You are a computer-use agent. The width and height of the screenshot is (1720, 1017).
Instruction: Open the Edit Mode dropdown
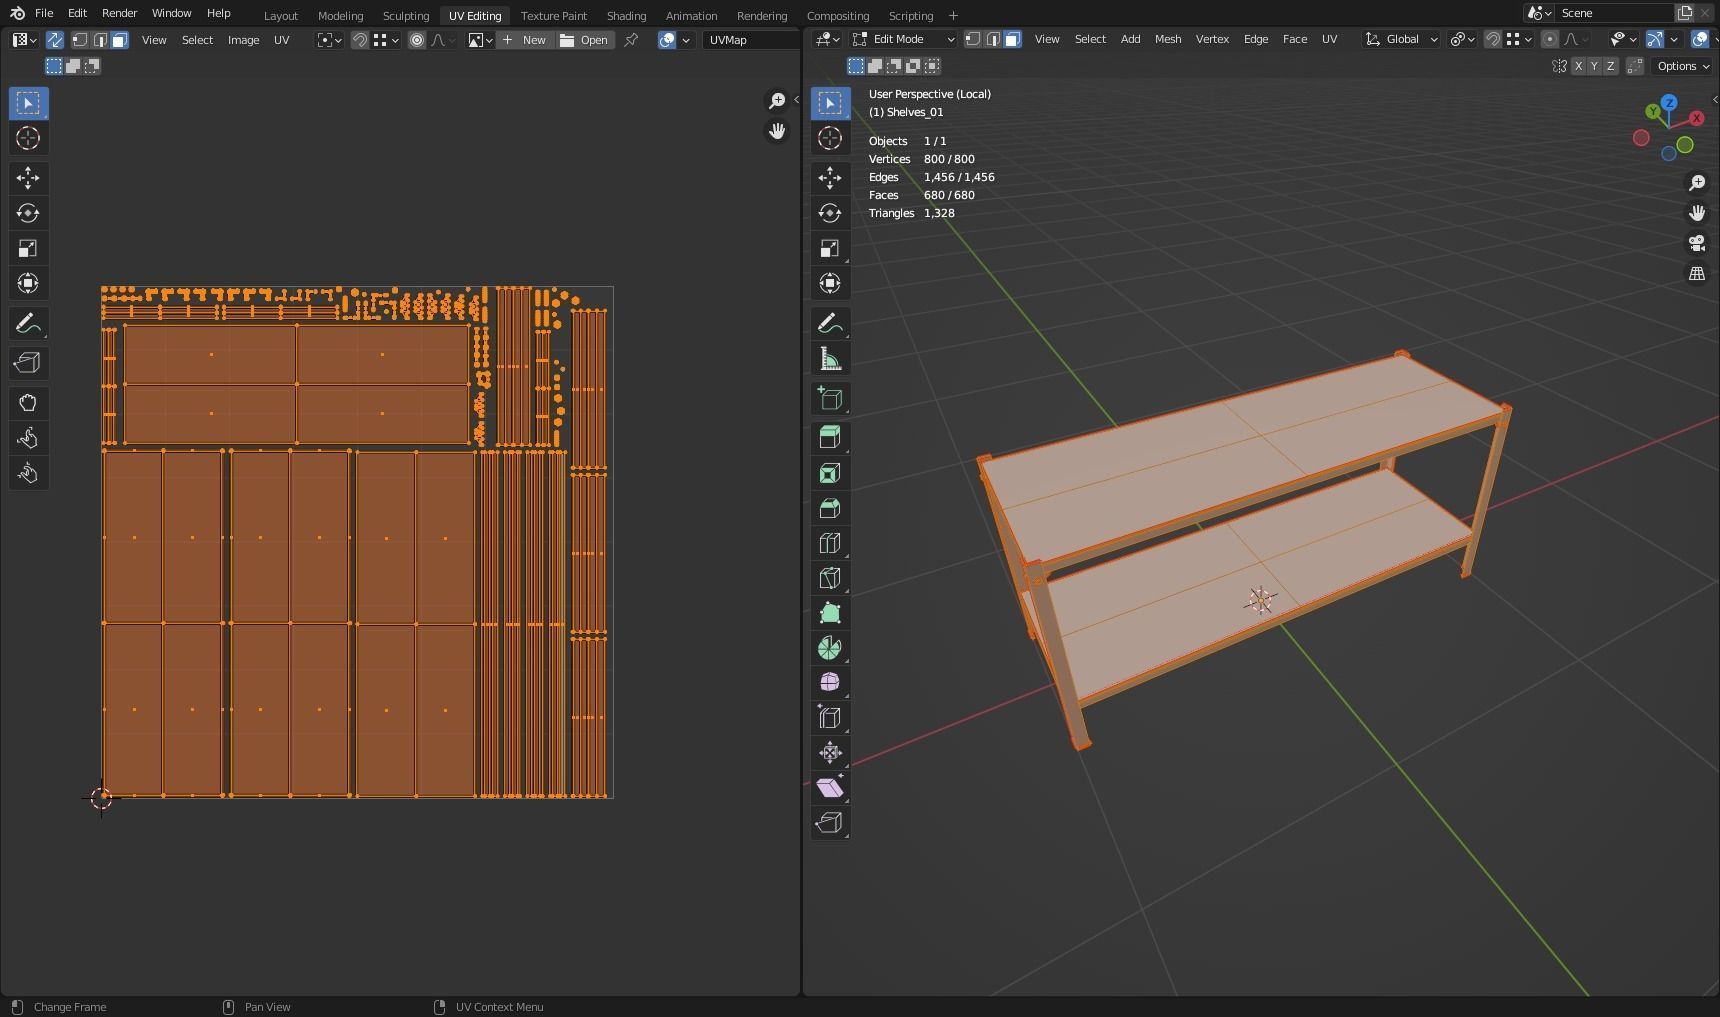coord(904,39)
